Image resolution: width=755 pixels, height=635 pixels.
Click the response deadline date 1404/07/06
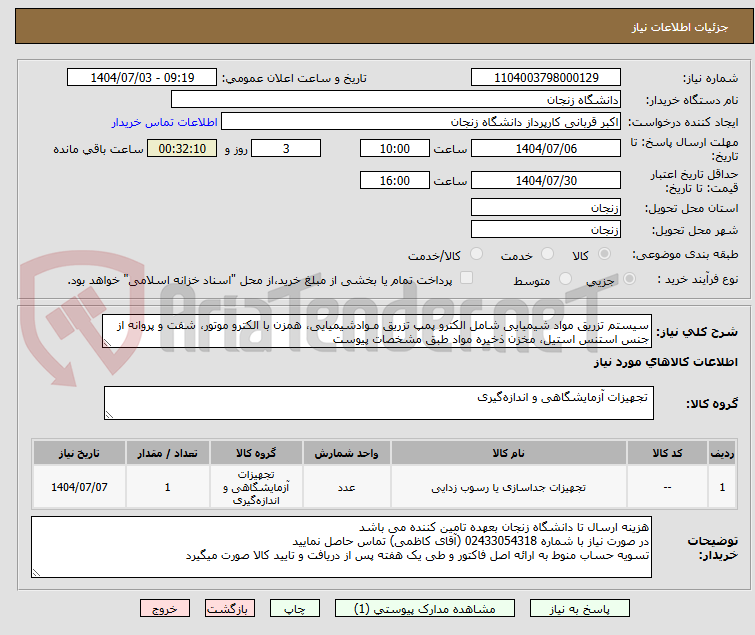click(x=546, y=148)
